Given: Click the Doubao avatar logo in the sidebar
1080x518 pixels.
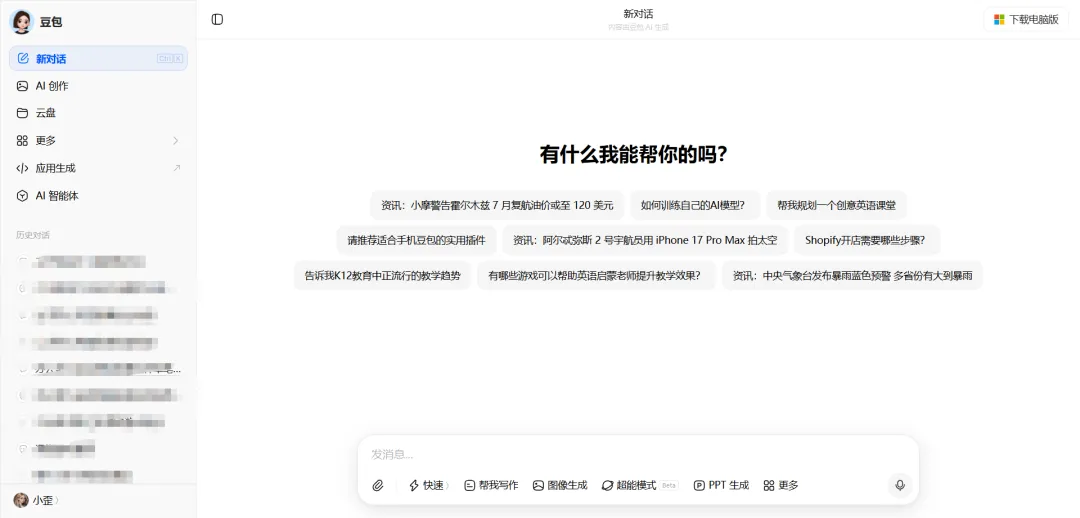Looking at the screenshot, I should point(21,22).
